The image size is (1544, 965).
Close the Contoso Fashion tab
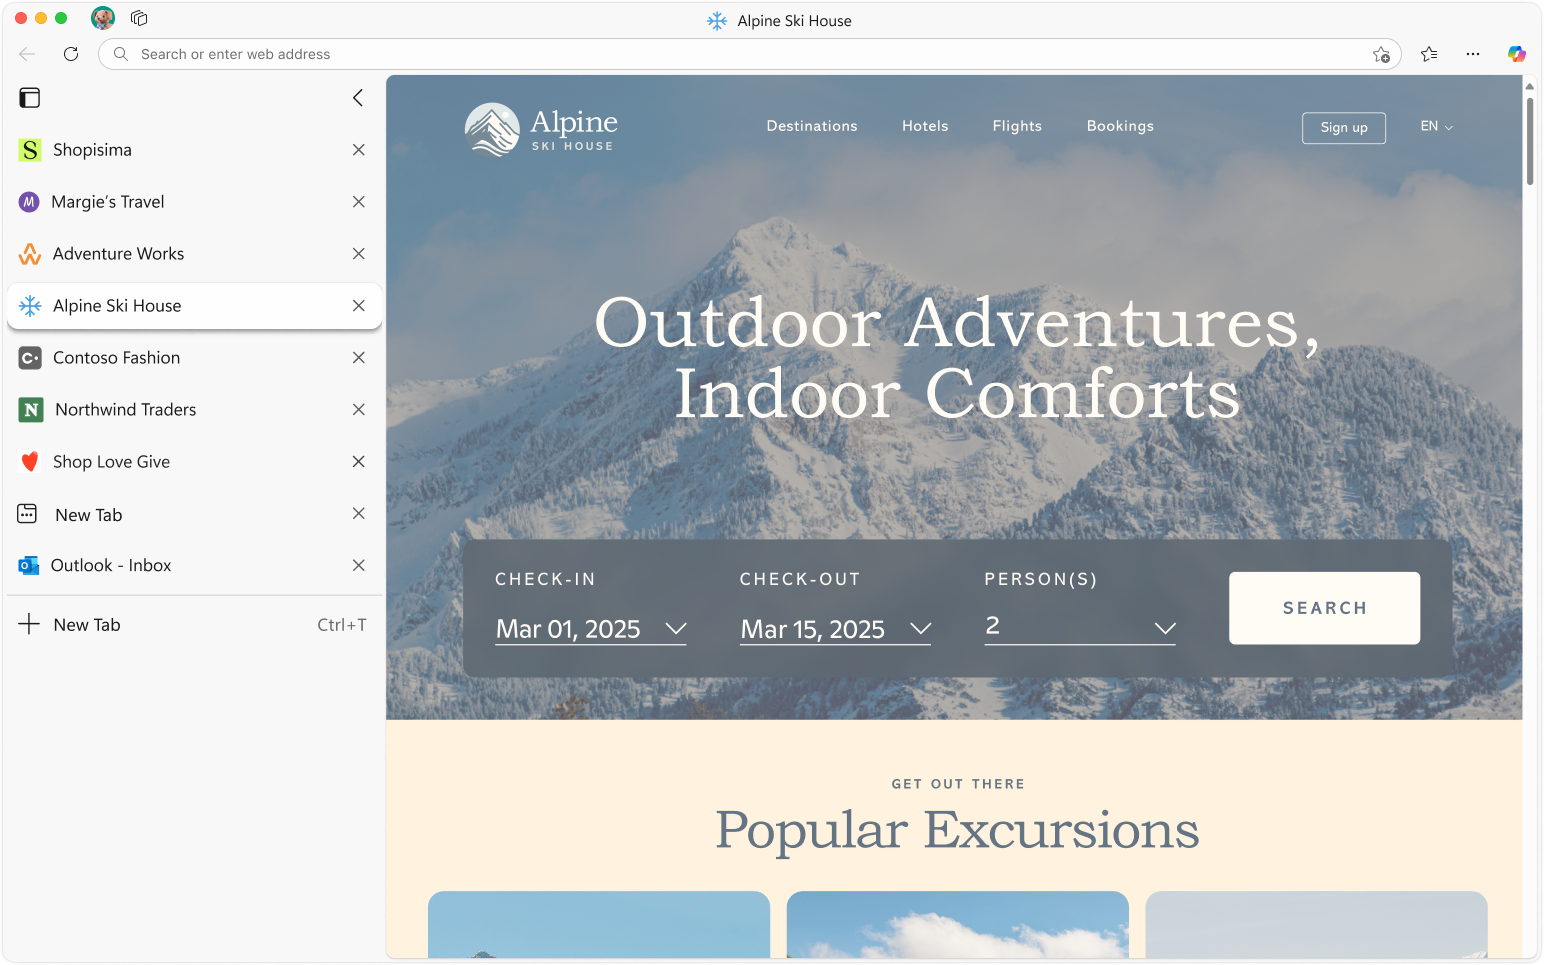[359, 358]
